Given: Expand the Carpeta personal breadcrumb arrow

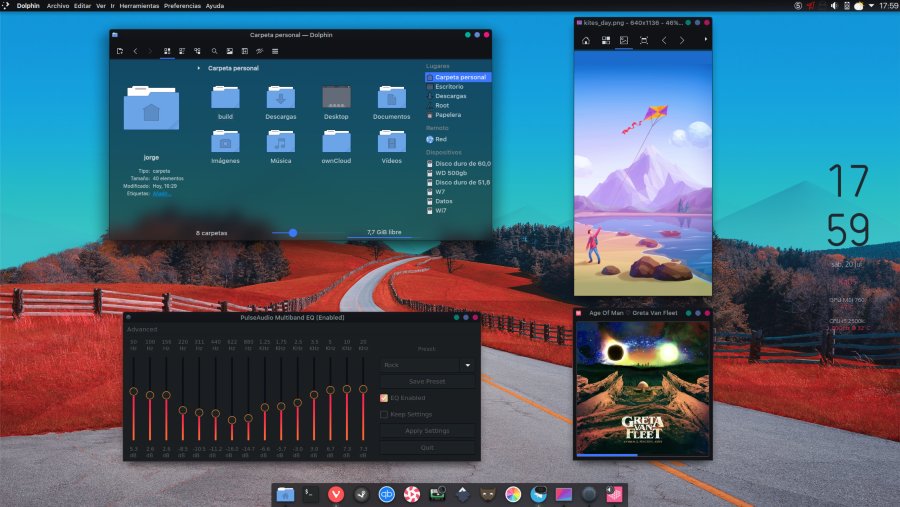Looking at the screenshot, I should click(x=199, y=68).
